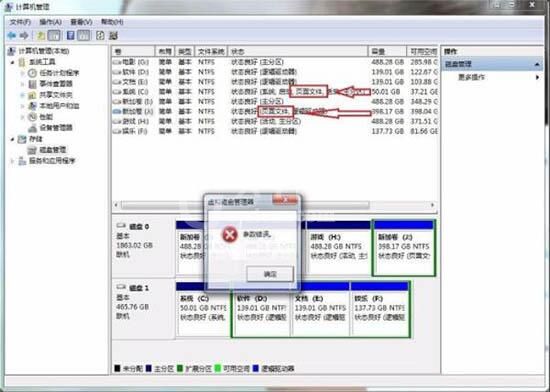Collapse the 磁盘管理 section in Actions pane
550x392 pixels.
tap(537, 65)
